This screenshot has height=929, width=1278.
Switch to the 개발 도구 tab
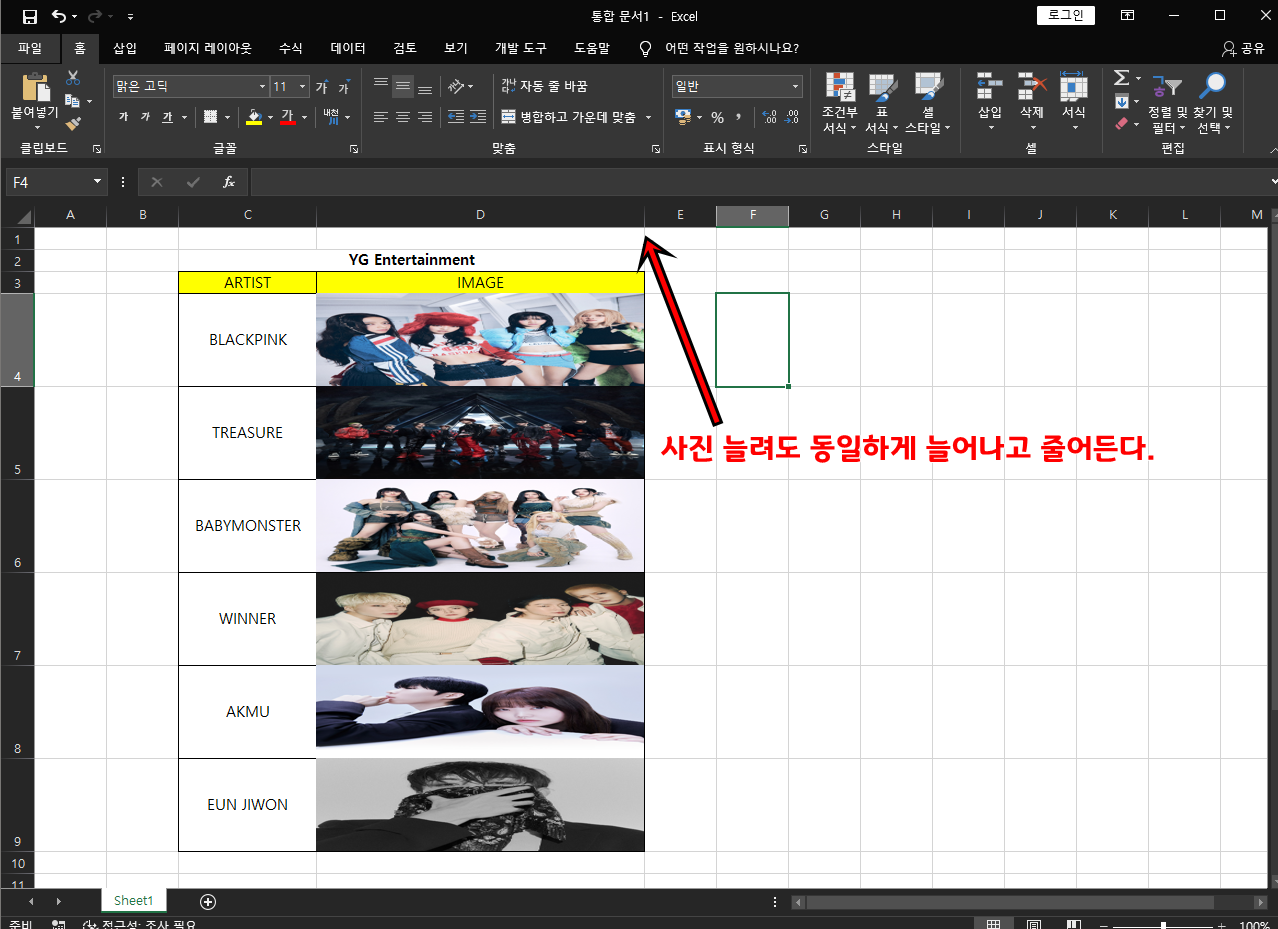[521, 48]
